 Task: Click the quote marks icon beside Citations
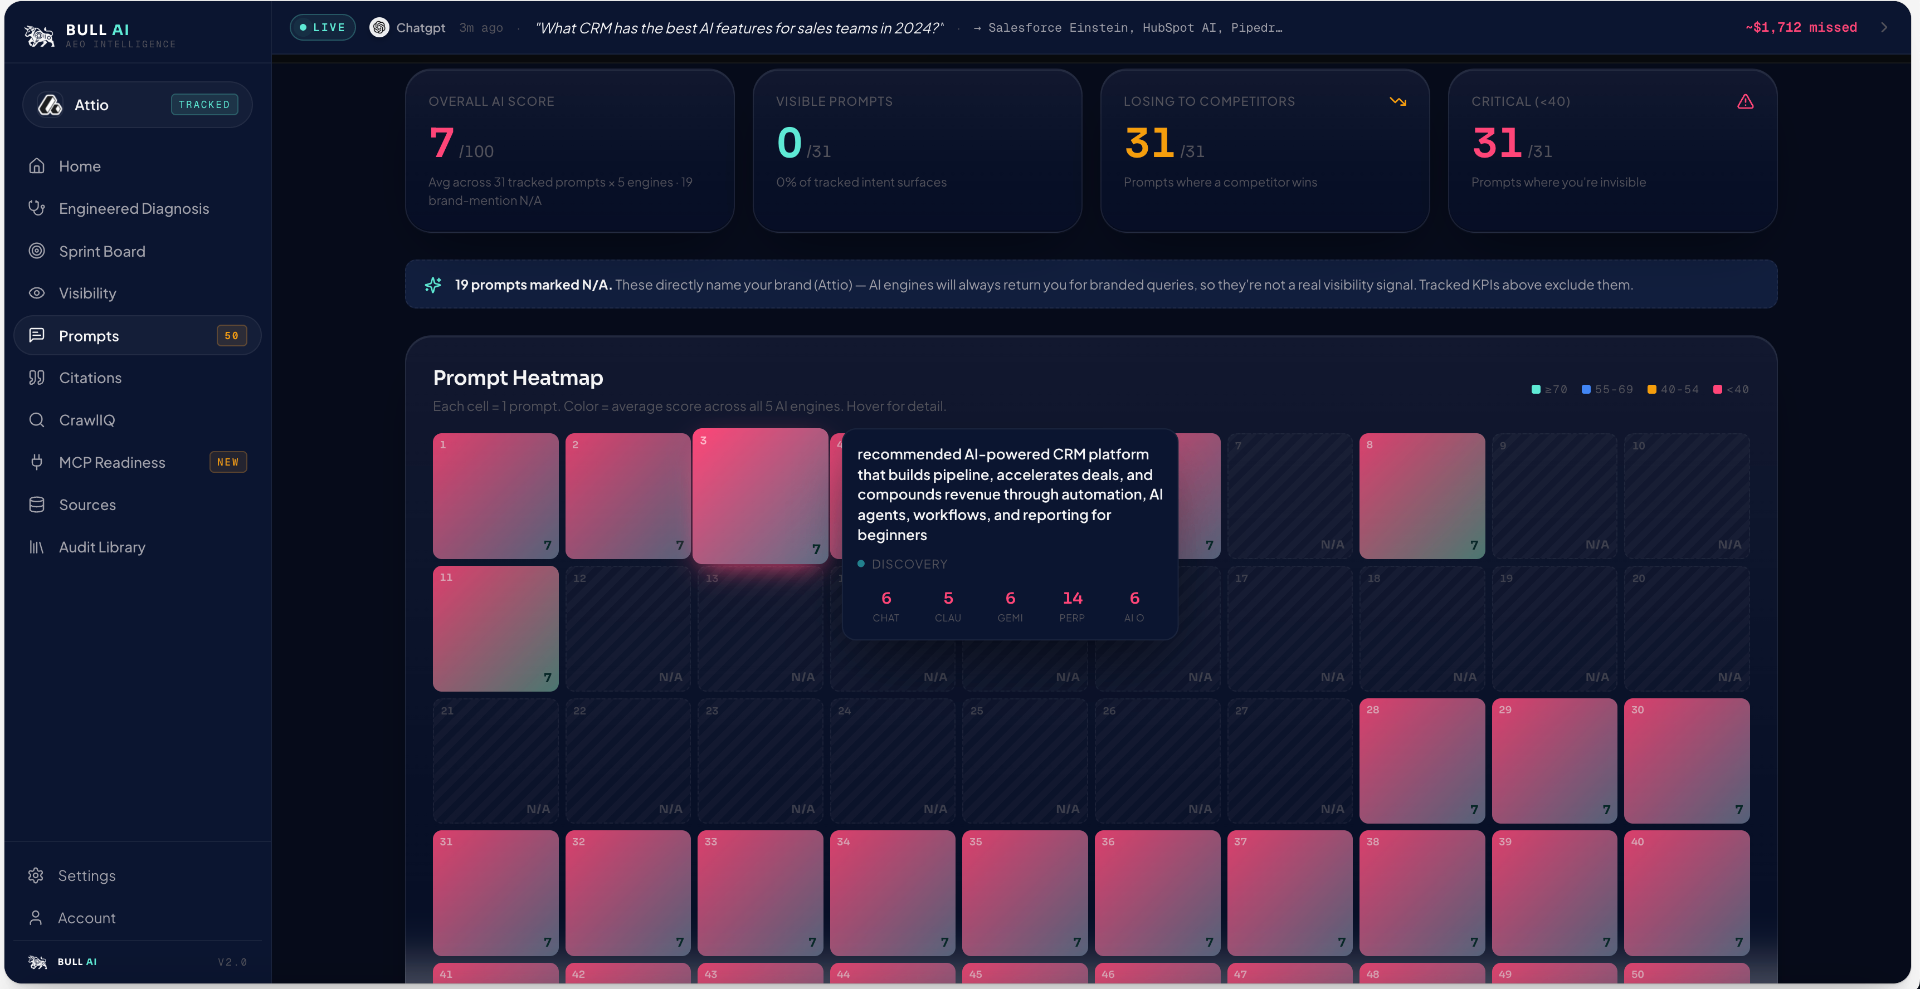(x=37, y=378)
